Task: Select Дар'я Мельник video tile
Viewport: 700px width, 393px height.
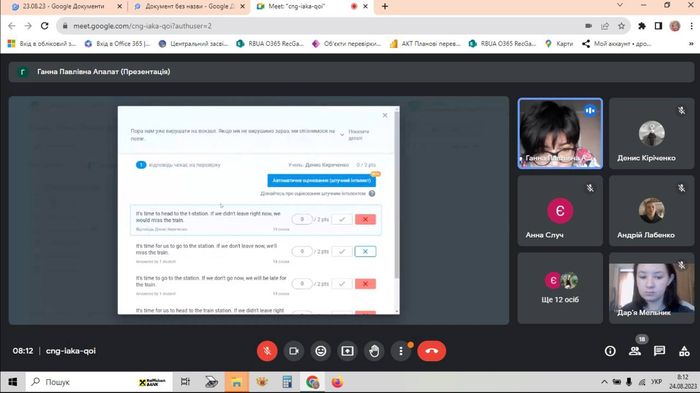Action: coord(651,288)
